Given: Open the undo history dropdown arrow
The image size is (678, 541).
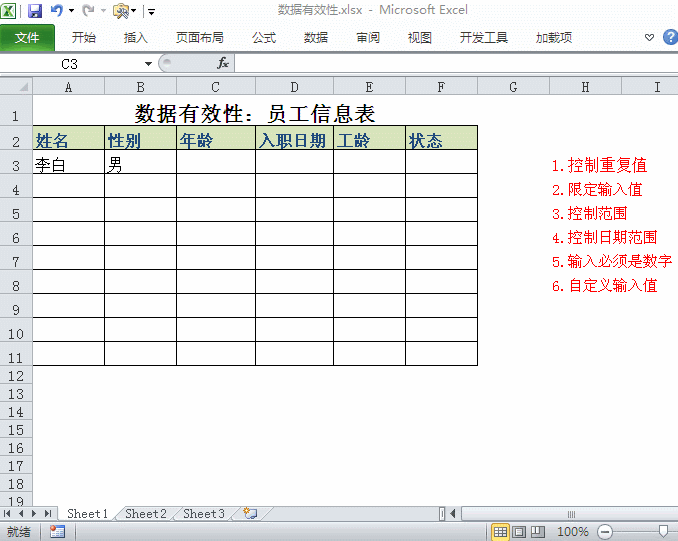Looking at the screenshot, I should click(71, 10).
